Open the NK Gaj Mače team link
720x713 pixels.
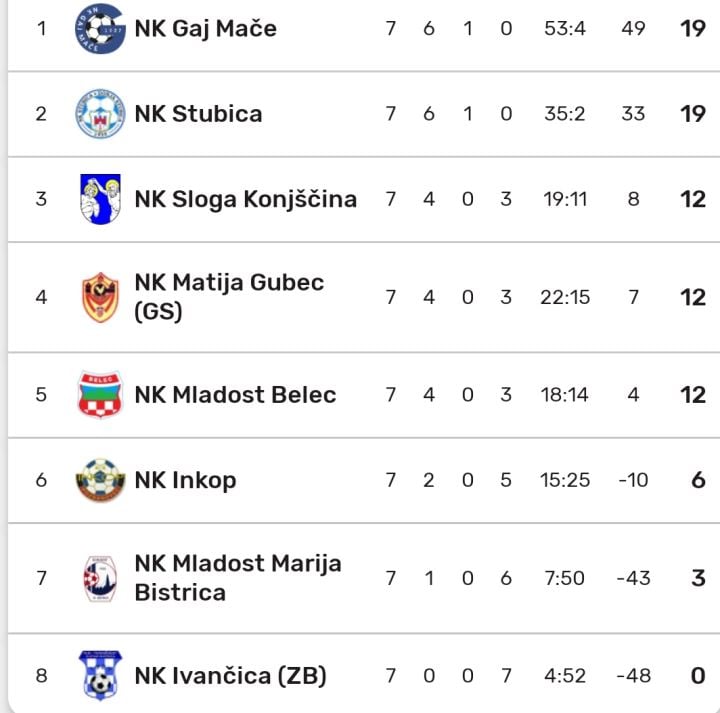click(205, 29)
